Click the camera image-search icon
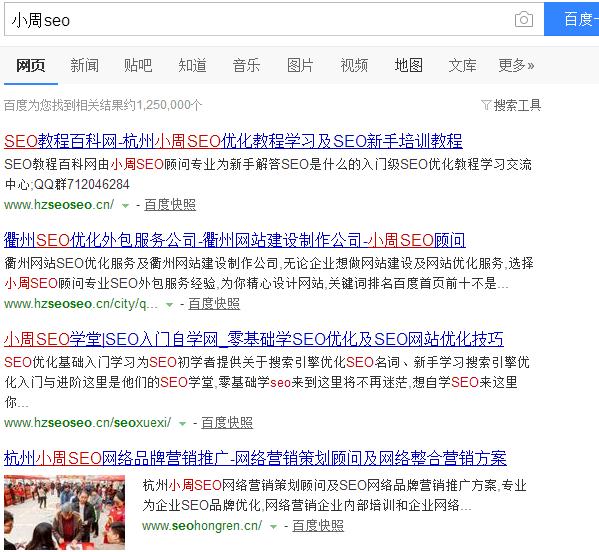Image resolution: width=599 pixels, height=552 pixels. point(524,19)
